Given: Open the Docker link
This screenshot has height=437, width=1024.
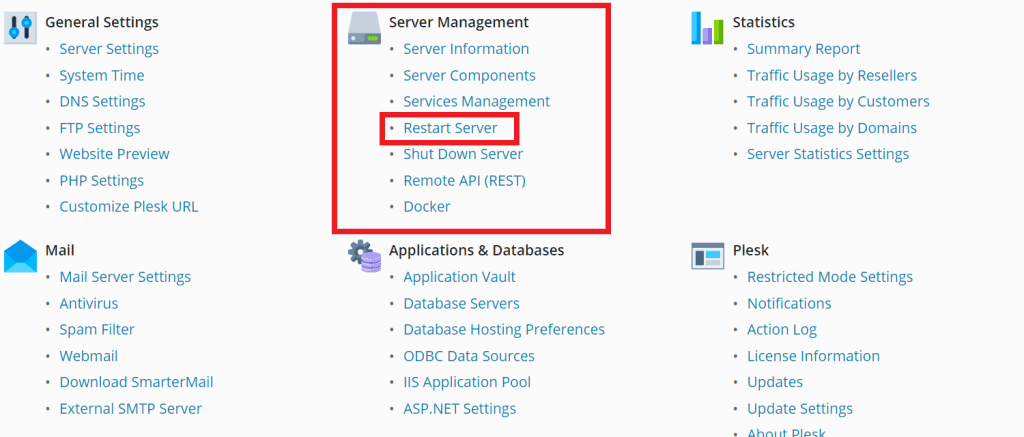Looking at the screenshot, I should coord(427,207).
